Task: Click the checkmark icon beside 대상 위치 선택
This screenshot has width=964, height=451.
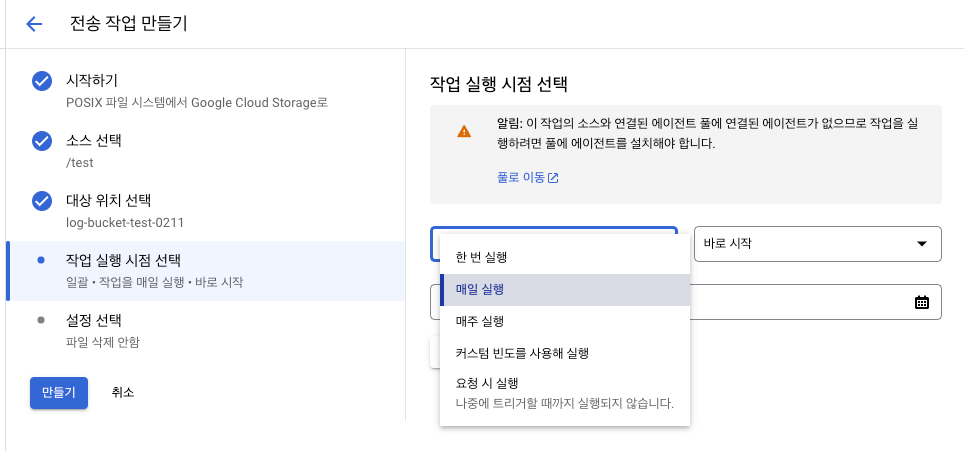Action: pos(41,201)
